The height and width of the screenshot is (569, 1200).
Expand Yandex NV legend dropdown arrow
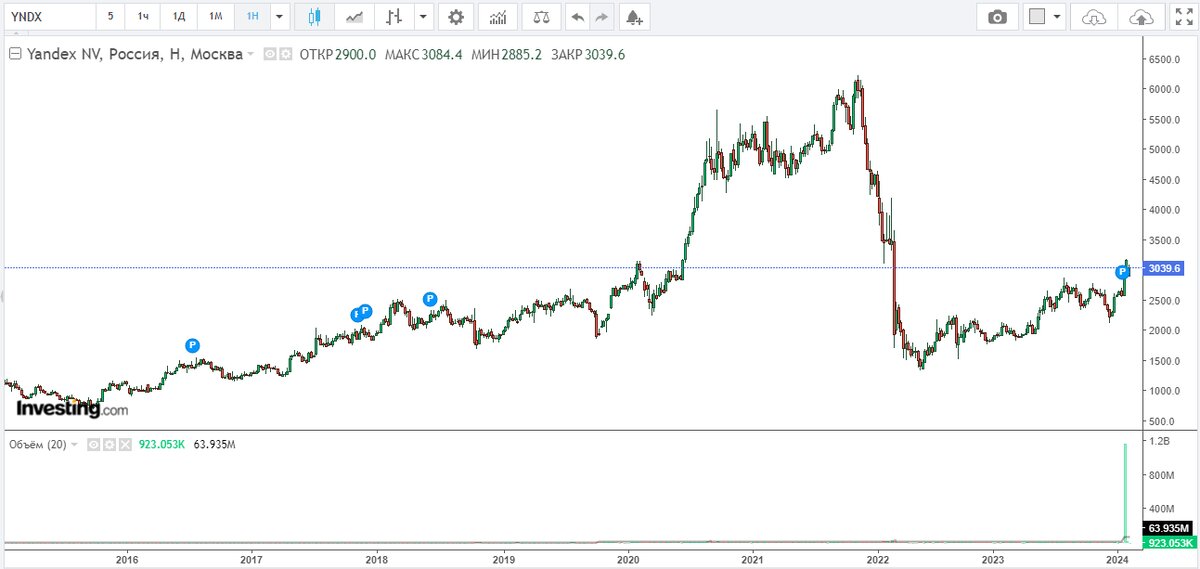251,55
